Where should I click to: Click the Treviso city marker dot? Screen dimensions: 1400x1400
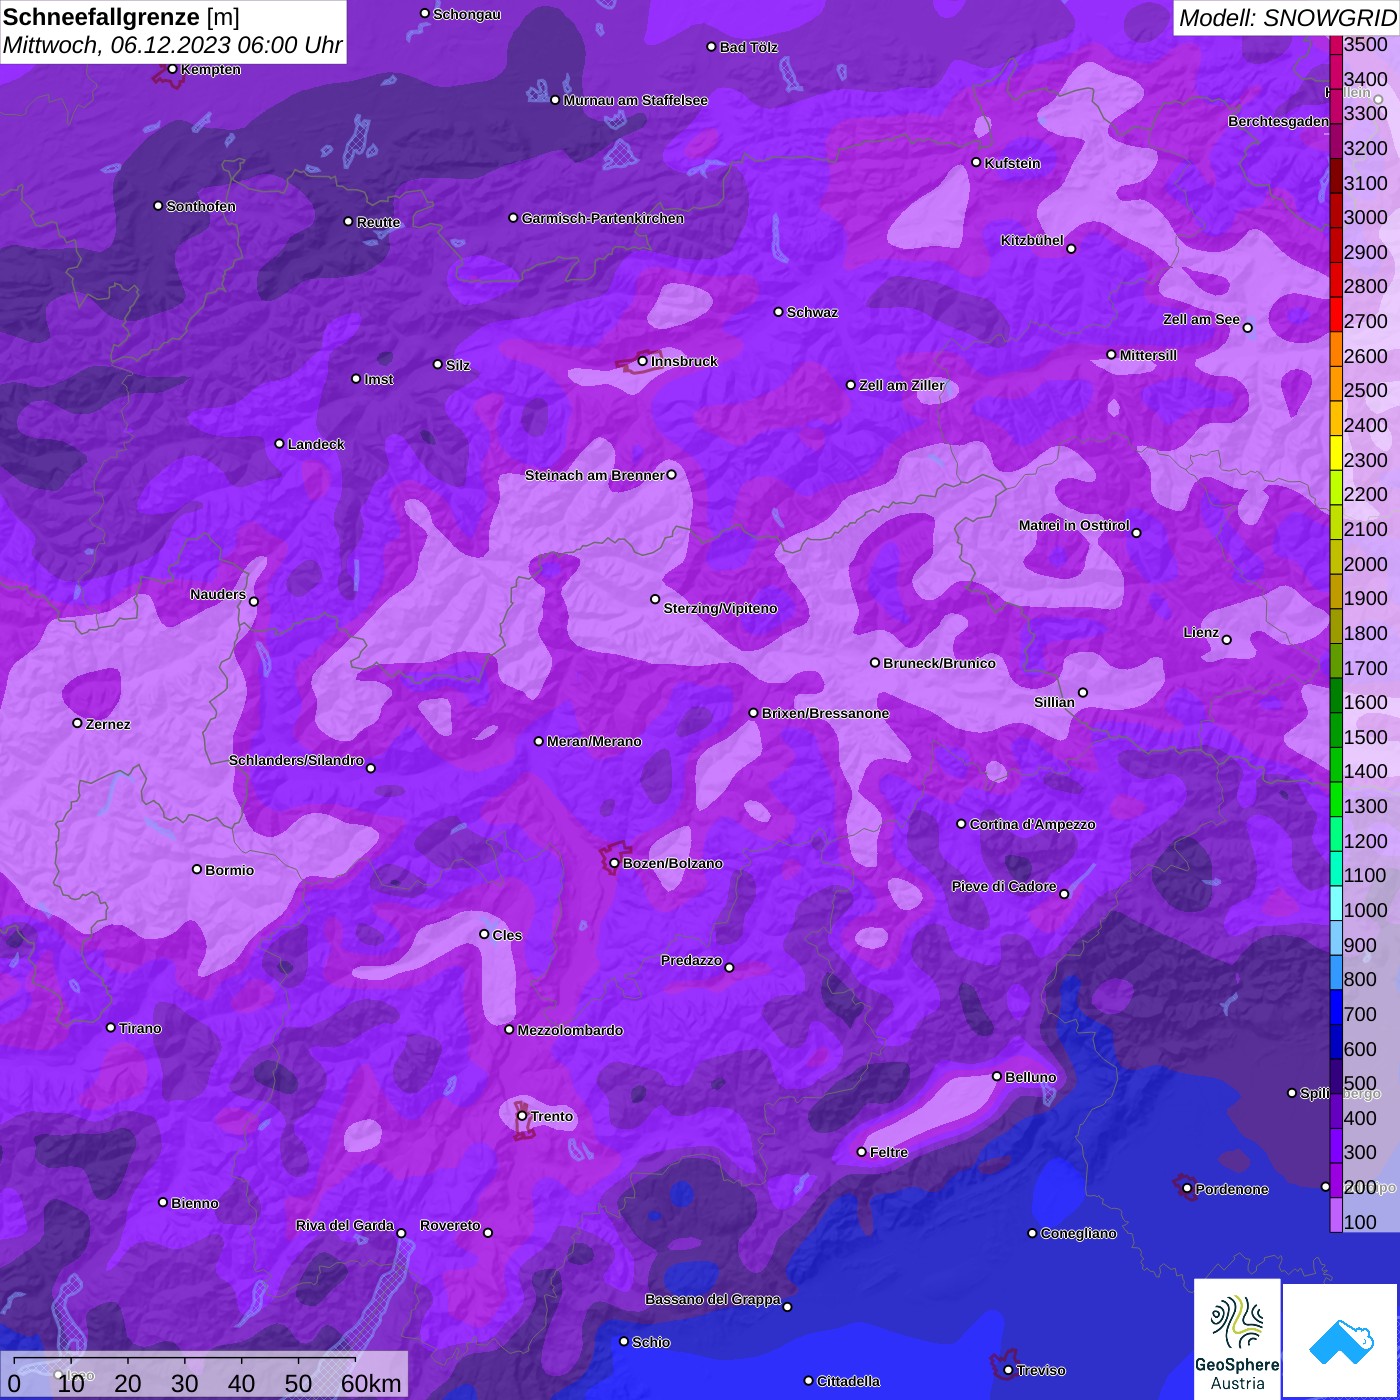(x=1009, y=1370)
